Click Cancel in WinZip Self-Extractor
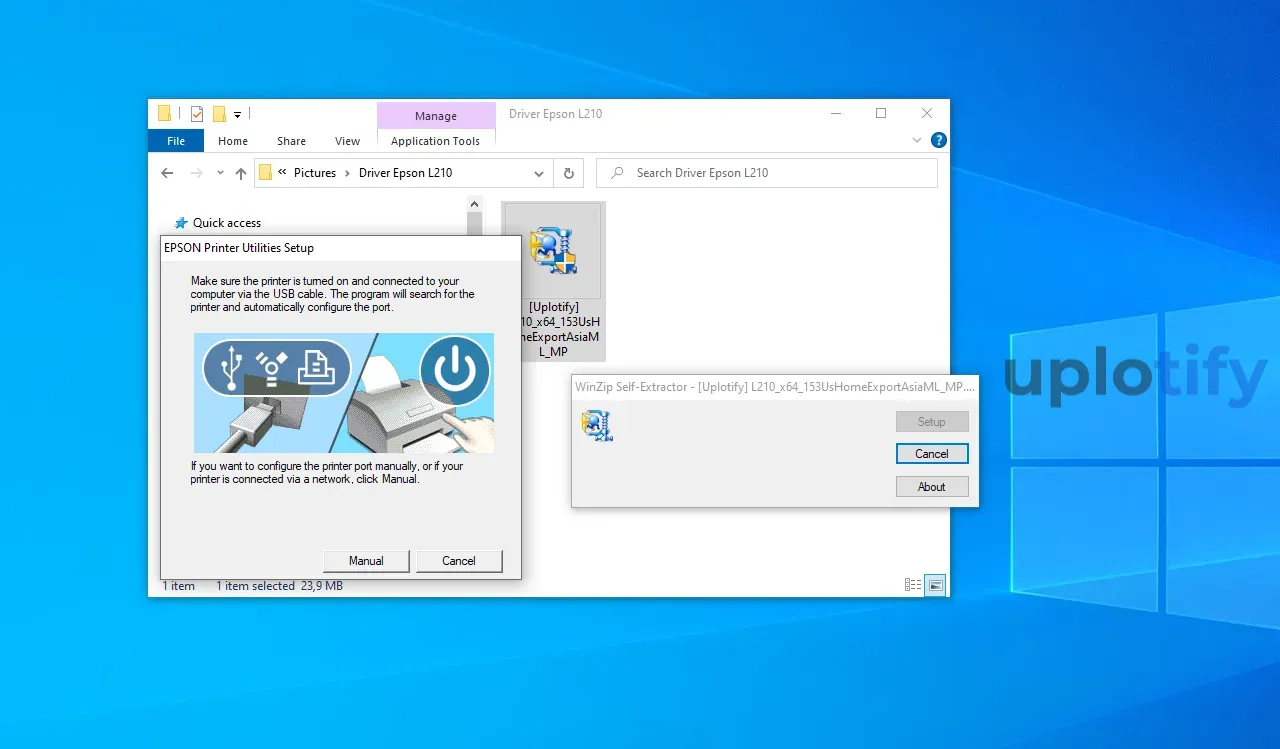This screenshot has height=749, width=1280. point(932,454)
